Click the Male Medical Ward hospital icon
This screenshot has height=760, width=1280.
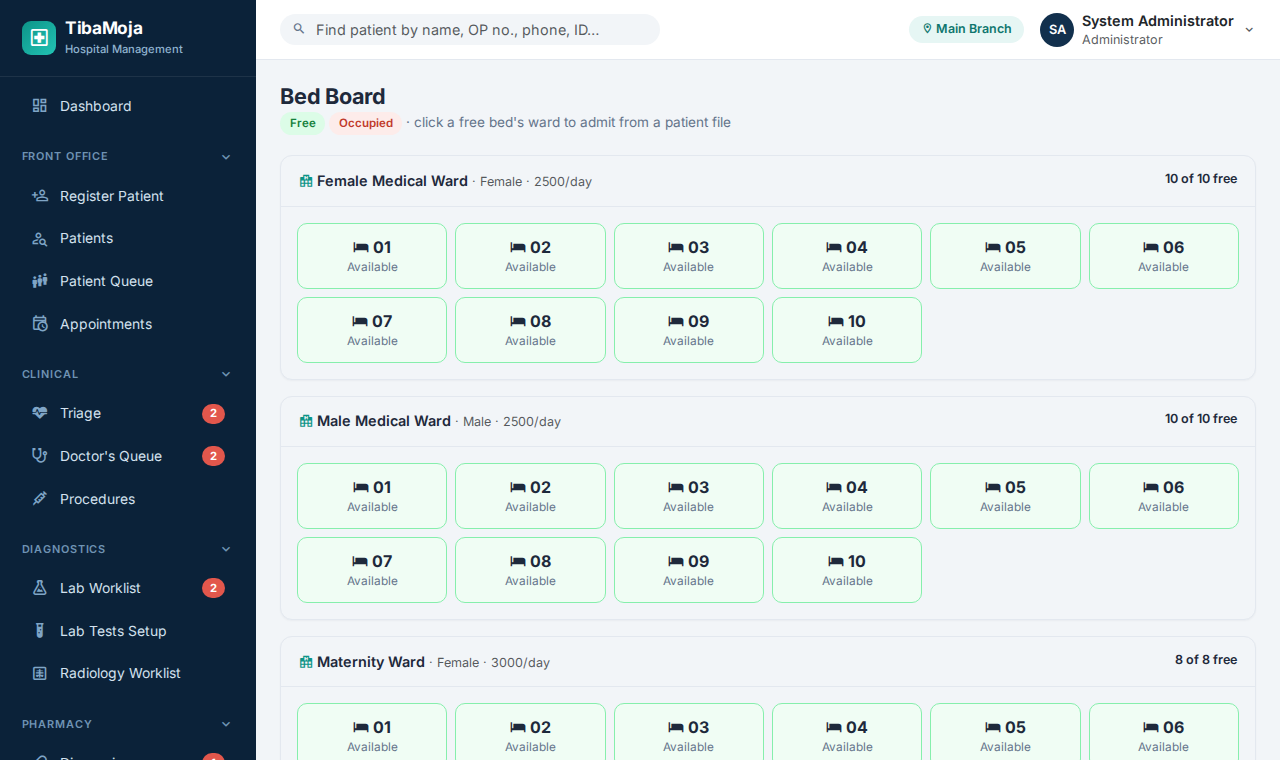[306, 421]
